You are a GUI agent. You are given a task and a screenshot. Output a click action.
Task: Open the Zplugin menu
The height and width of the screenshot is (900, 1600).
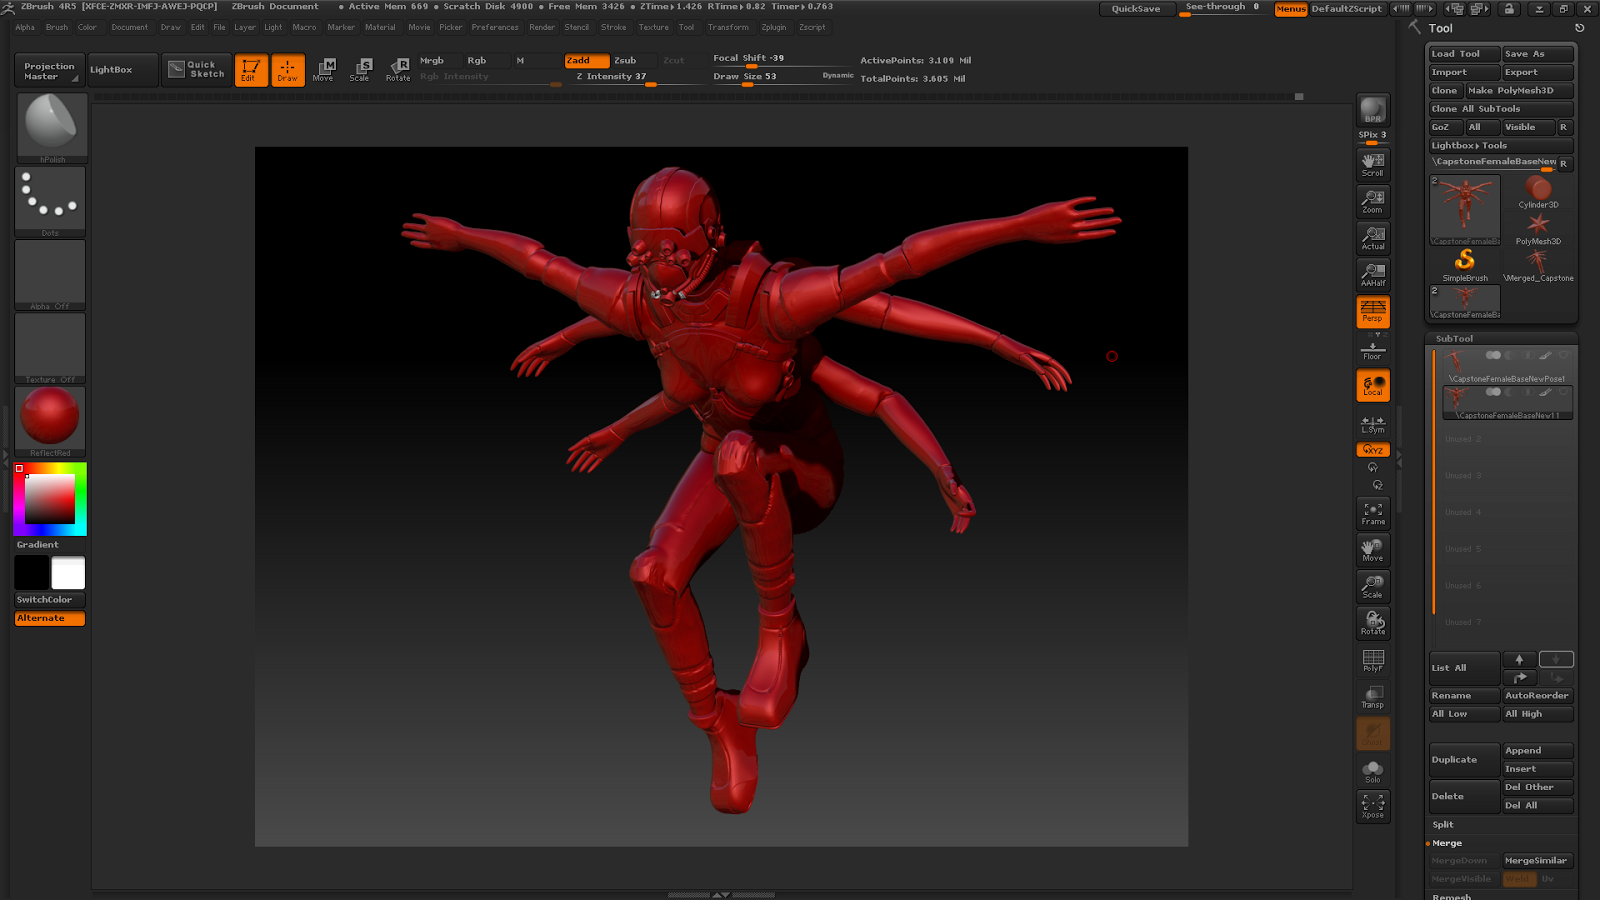point(773,27)
